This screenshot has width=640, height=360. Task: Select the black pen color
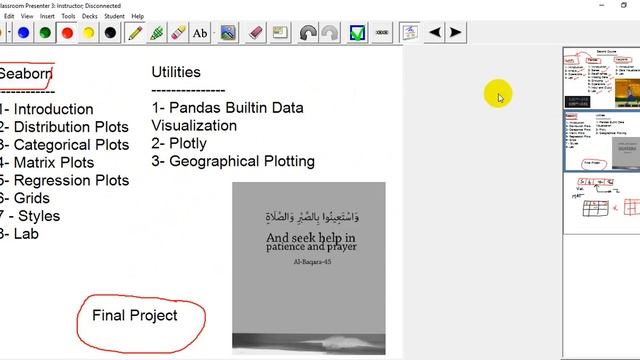tap(110, 33)
